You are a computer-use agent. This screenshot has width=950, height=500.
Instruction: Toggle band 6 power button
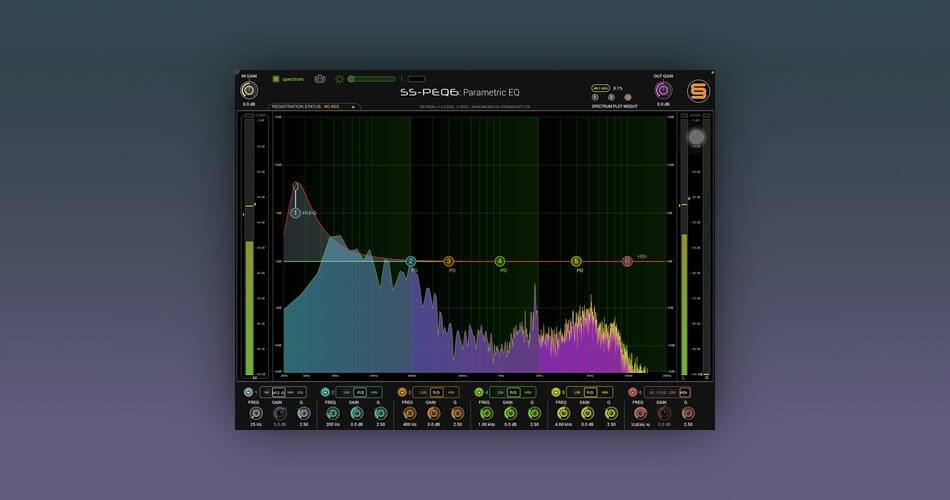point(633,392)
